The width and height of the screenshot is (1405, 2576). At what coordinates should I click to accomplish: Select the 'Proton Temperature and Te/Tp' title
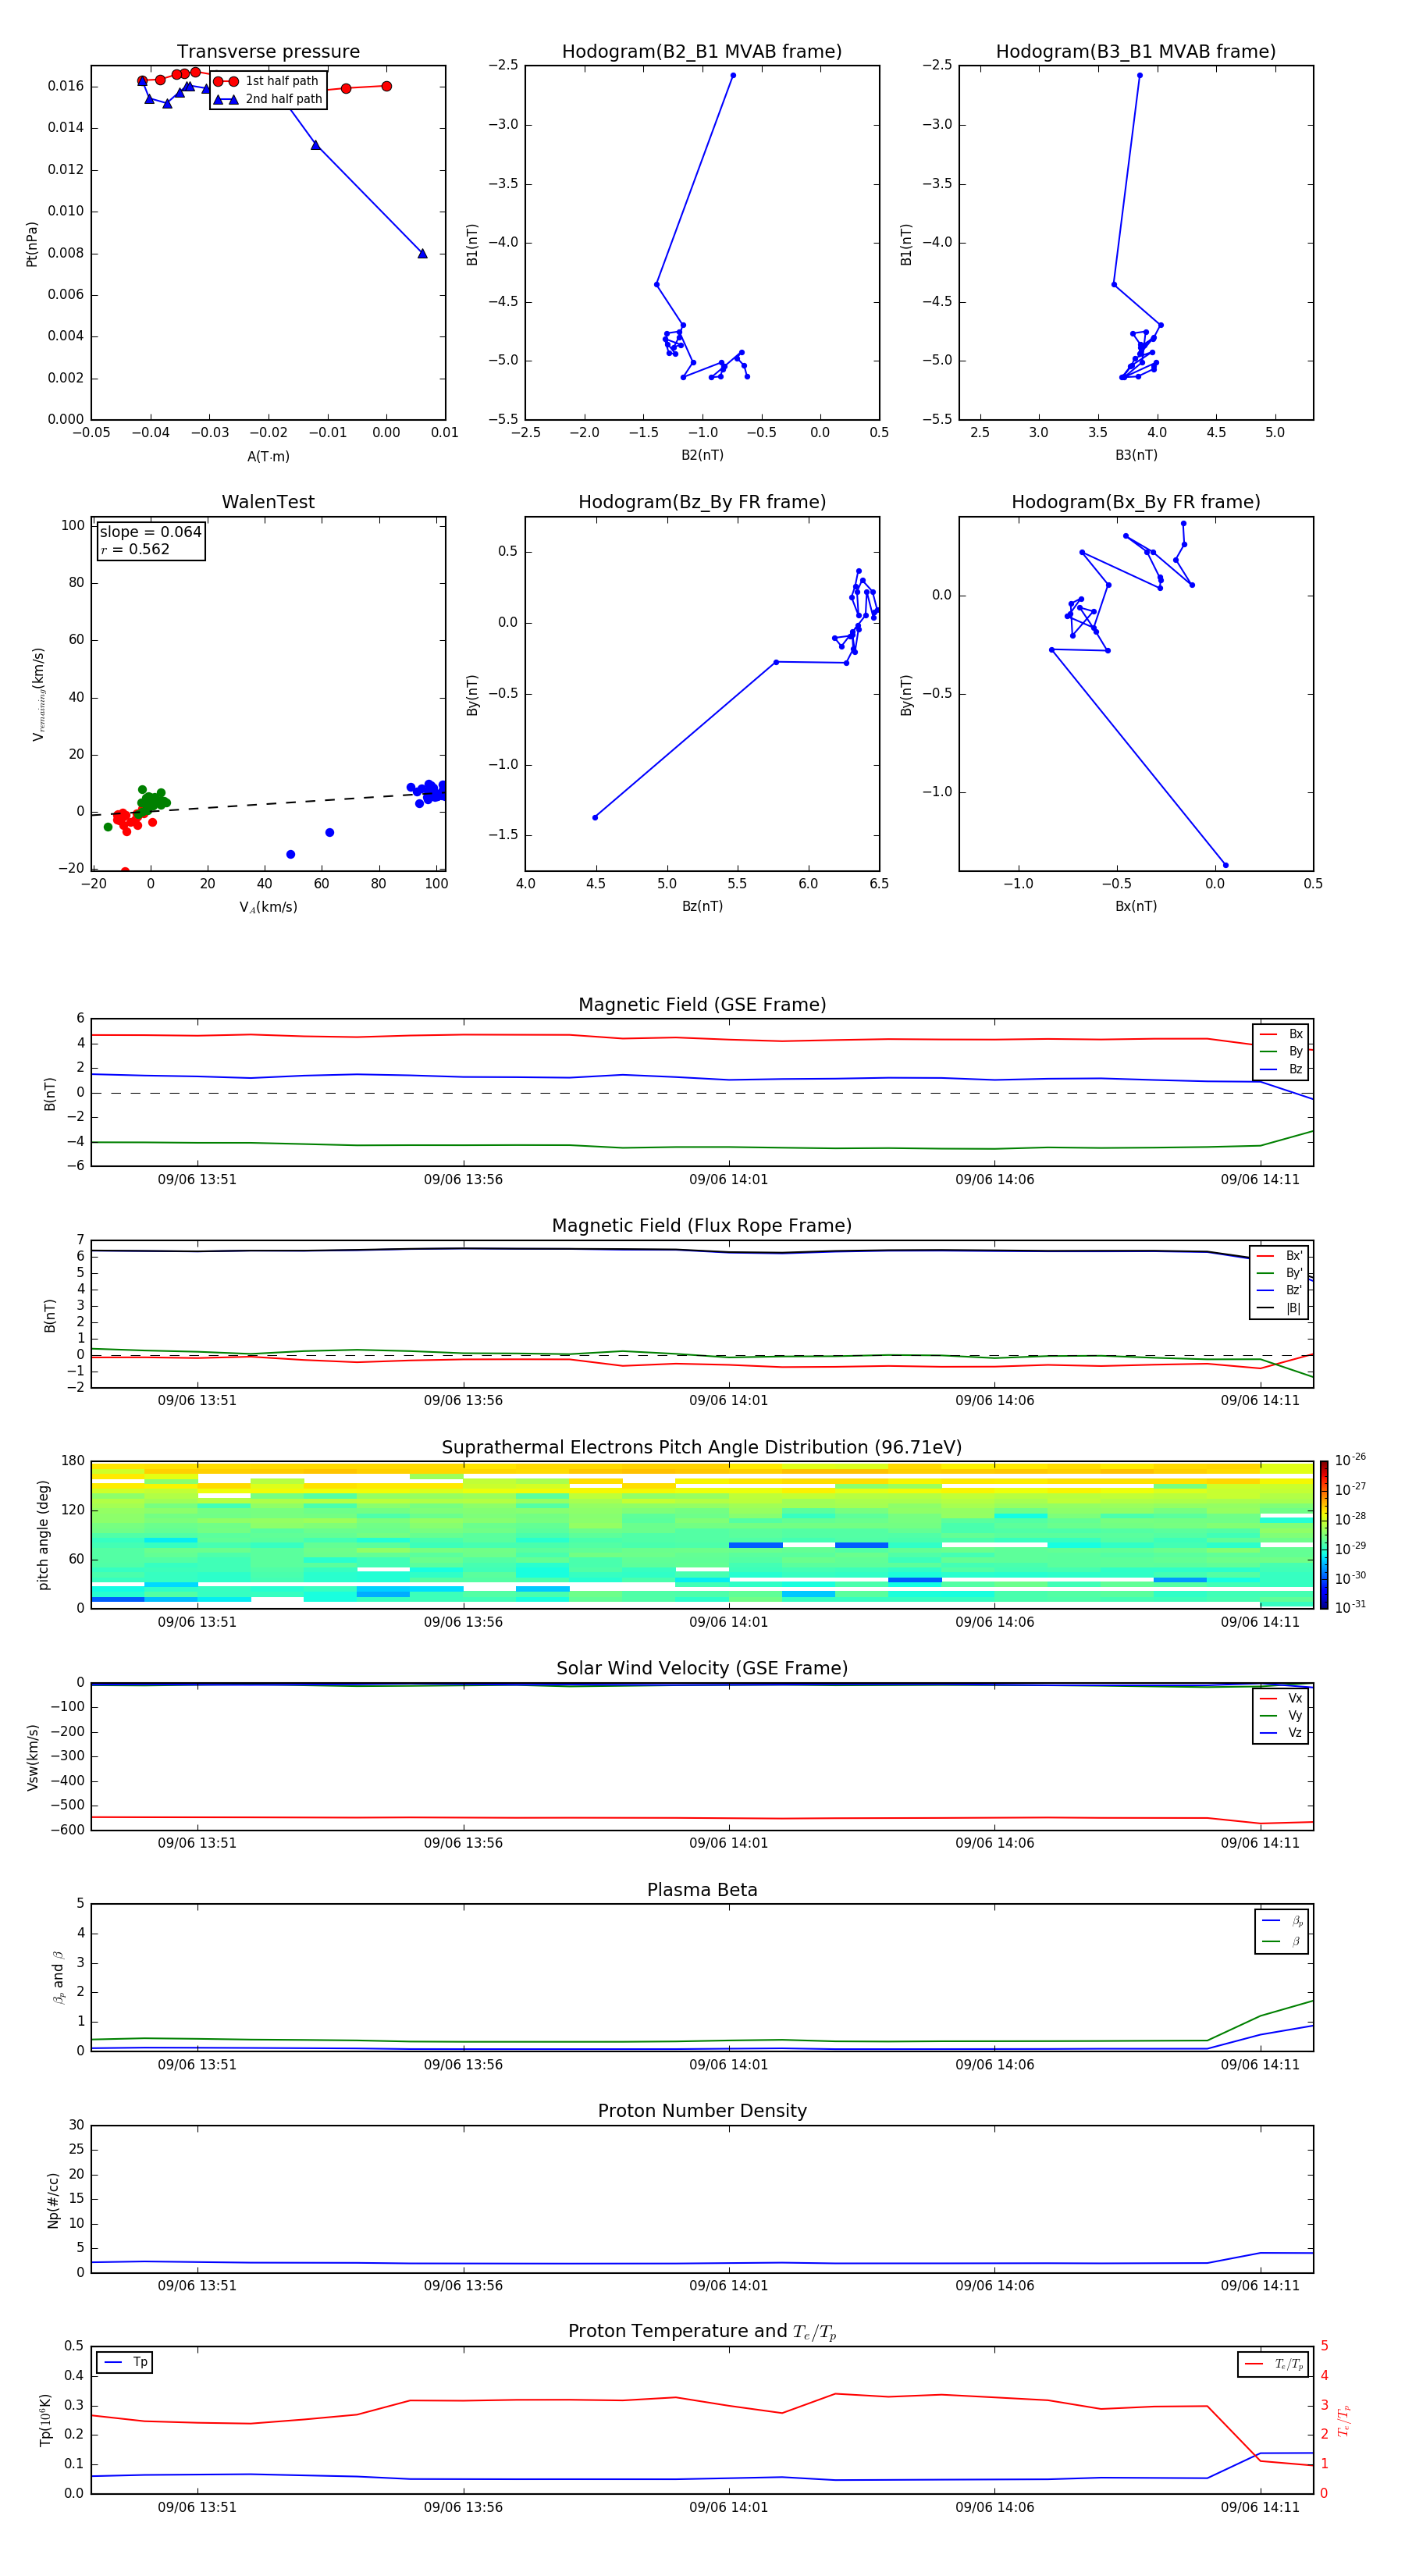pos(702,2332)
